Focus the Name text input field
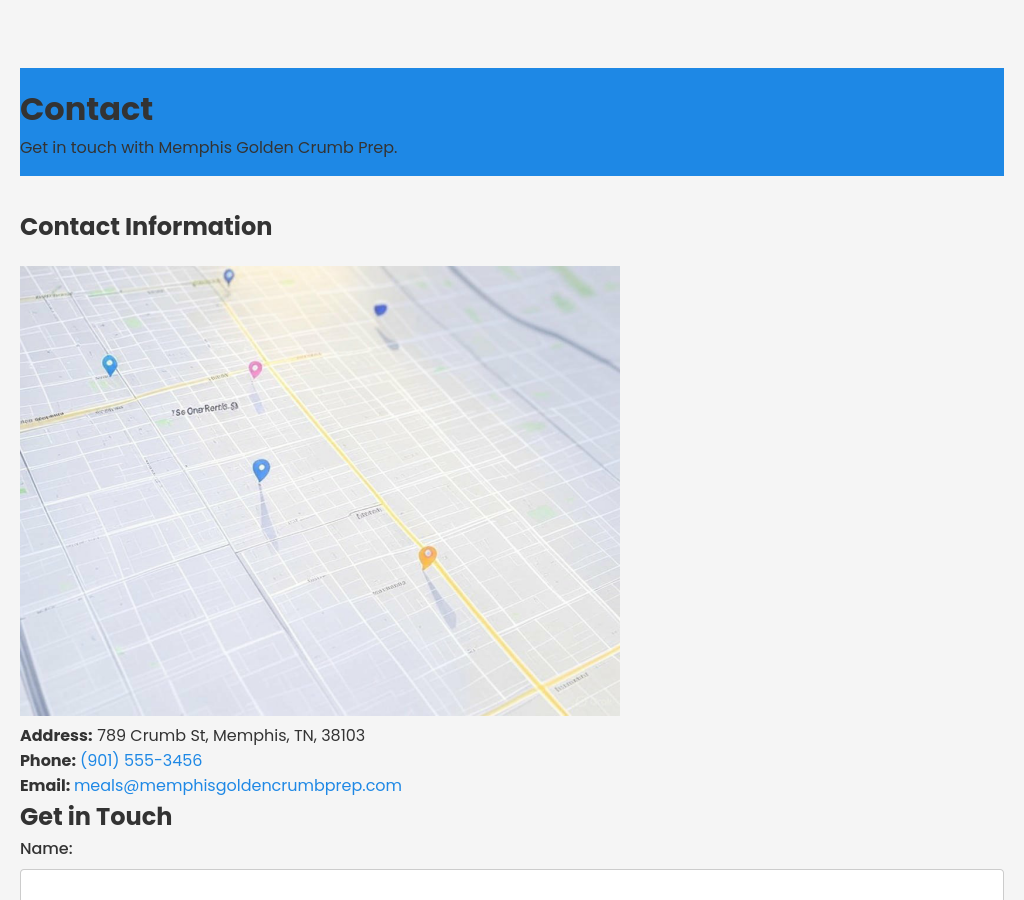This screenshot has width=1024, height=900. click(x=512, y=885)
